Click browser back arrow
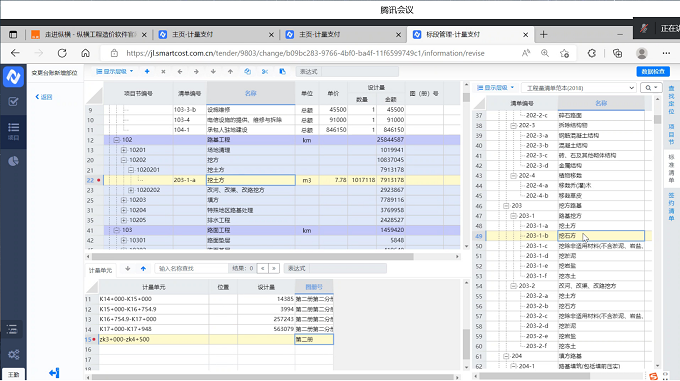This screenshot has width=680, height=381. click(15, 53)
